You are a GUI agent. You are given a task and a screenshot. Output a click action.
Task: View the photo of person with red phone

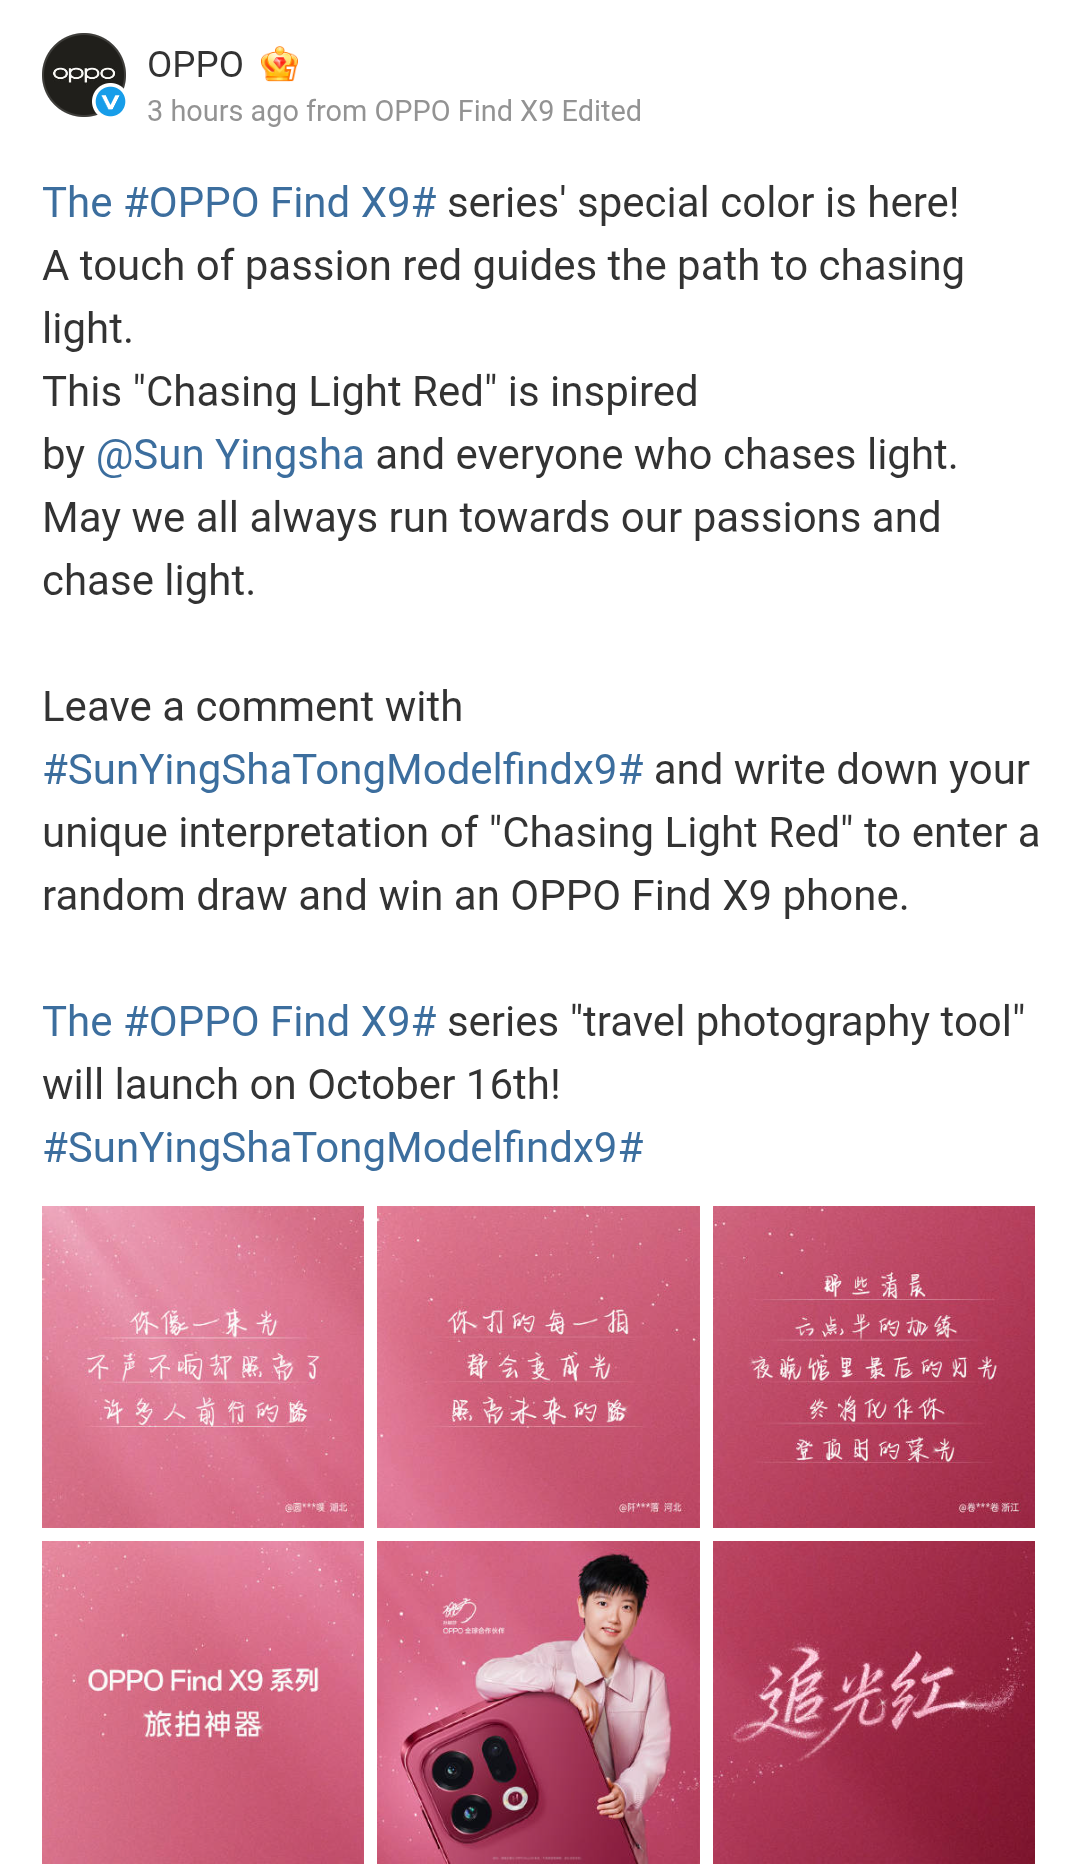pyautogui.click(x=538, y=1701)
